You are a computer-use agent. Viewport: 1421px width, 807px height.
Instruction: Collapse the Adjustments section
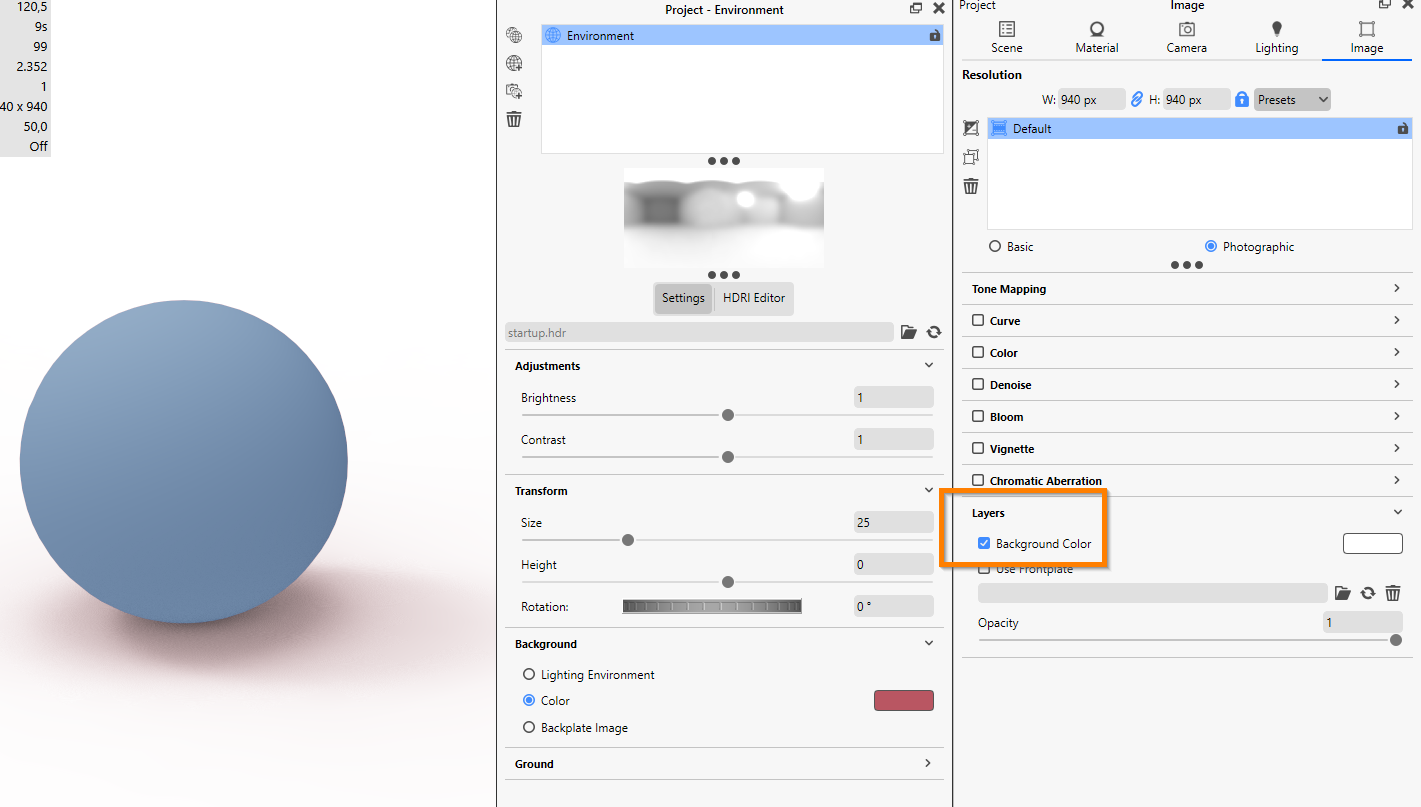pos(929,366)
